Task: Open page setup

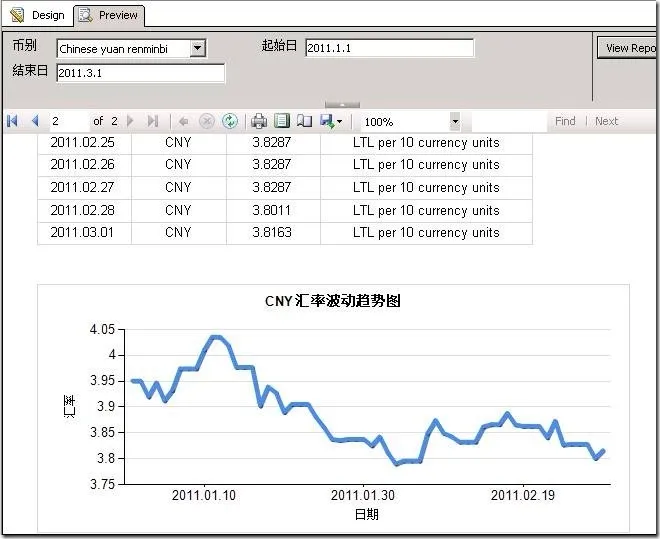Action: (x=304, y=121)
